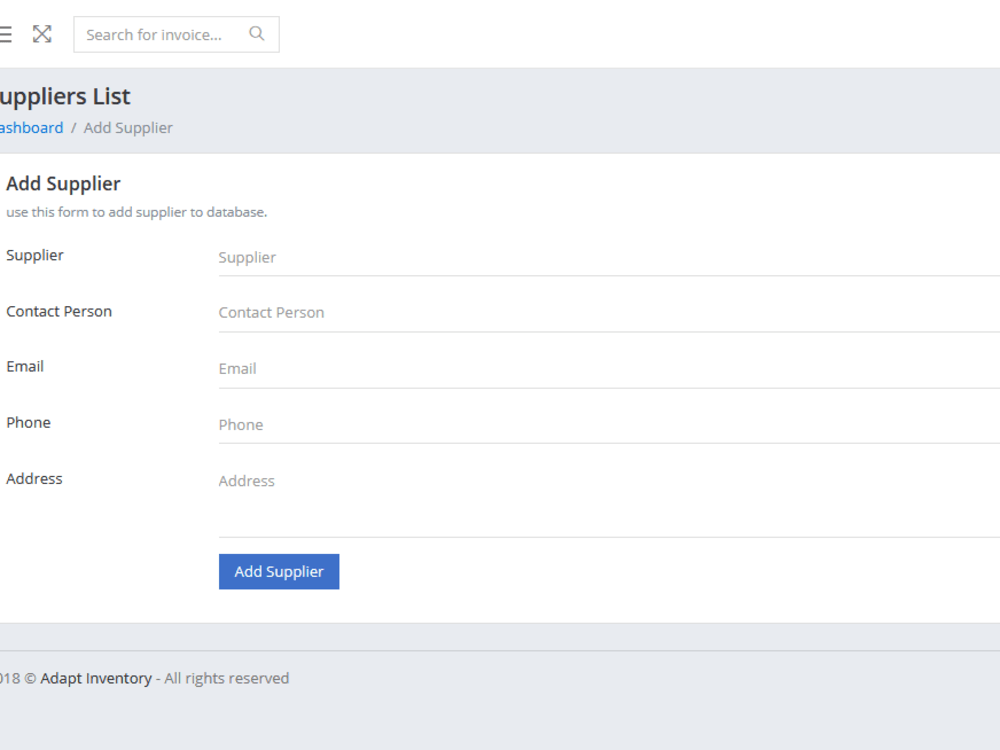The width and height of the screenshot is (1000, 750).
Task: Click inside the Address text area
Action: point(609,501)
